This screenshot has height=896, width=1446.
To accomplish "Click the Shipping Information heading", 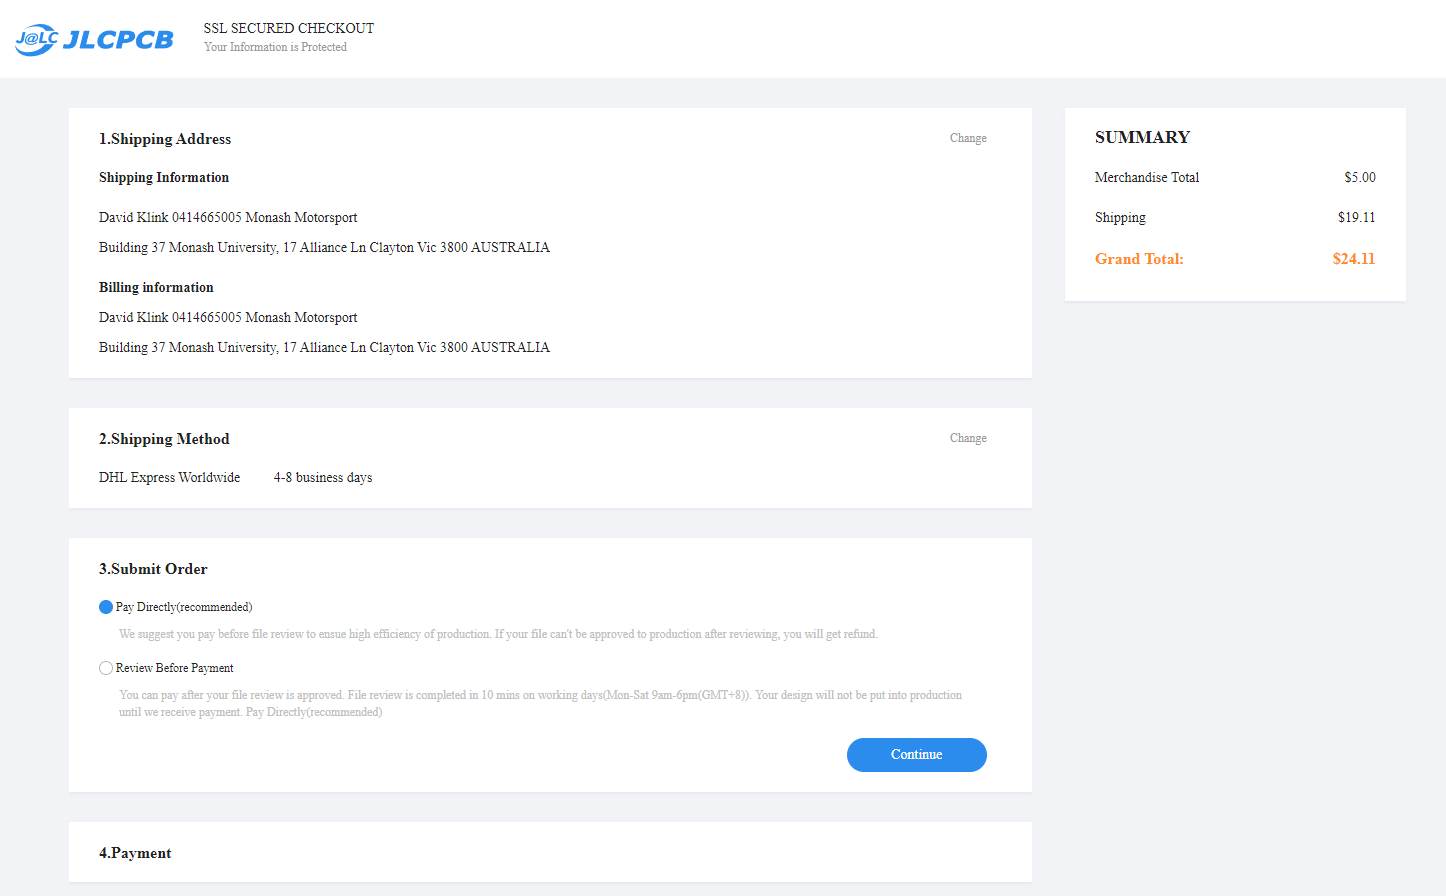I will coord(164,177).
